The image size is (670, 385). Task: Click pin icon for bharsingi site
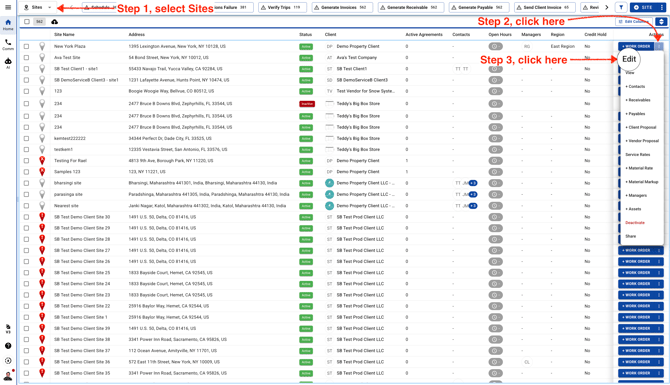(x=42, y=183)
